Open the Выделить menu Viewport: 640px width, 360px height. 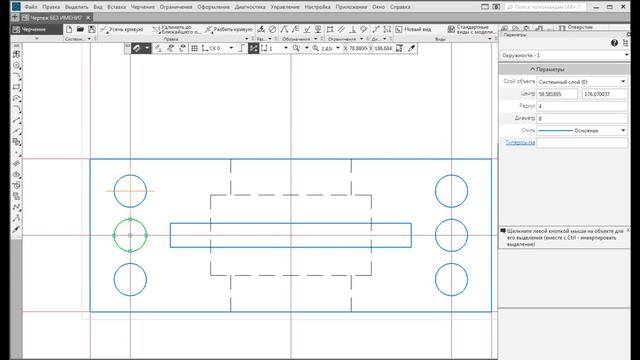76,7
